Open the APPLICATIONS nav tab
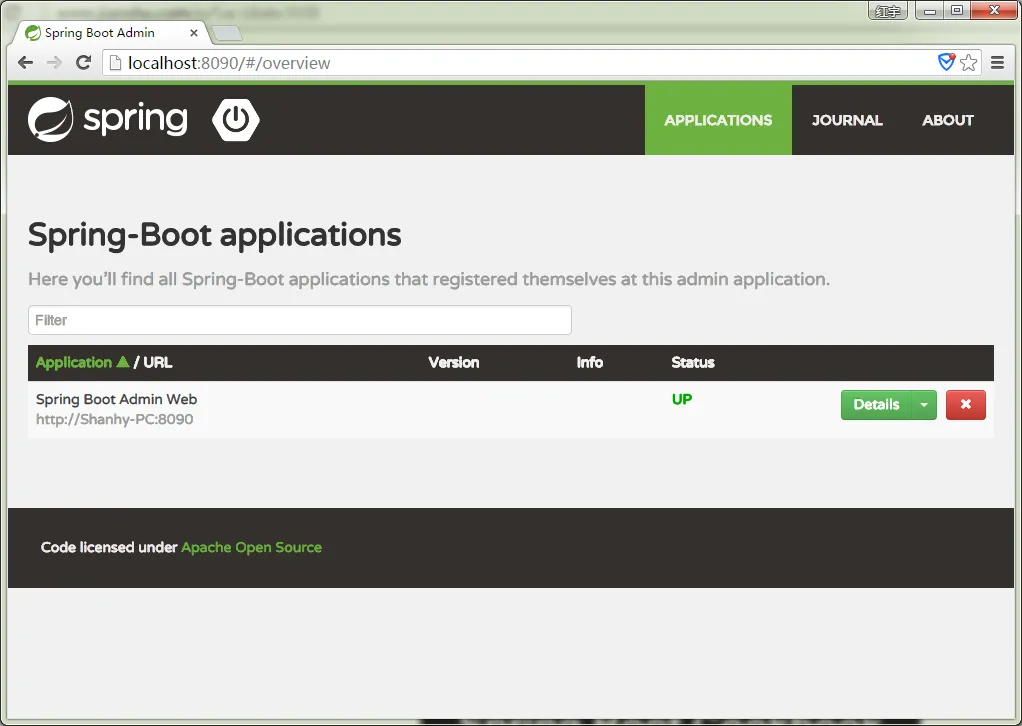The width and height of the screenshot is (1022, 726). pos(718,120)
